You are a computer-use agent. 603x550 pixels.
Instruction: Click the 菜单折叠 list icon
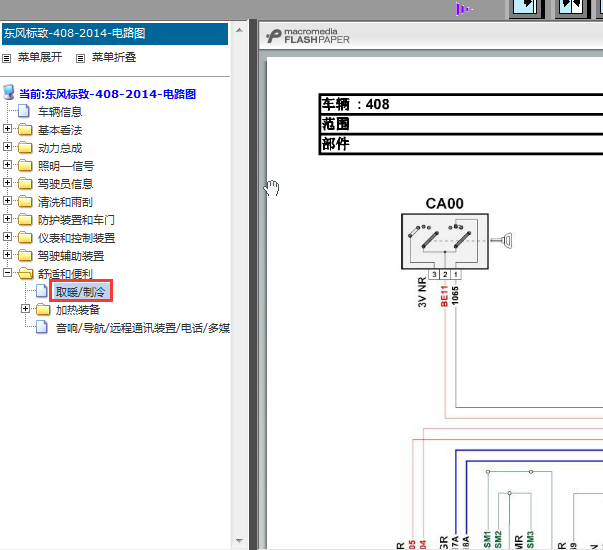[80, 58]
